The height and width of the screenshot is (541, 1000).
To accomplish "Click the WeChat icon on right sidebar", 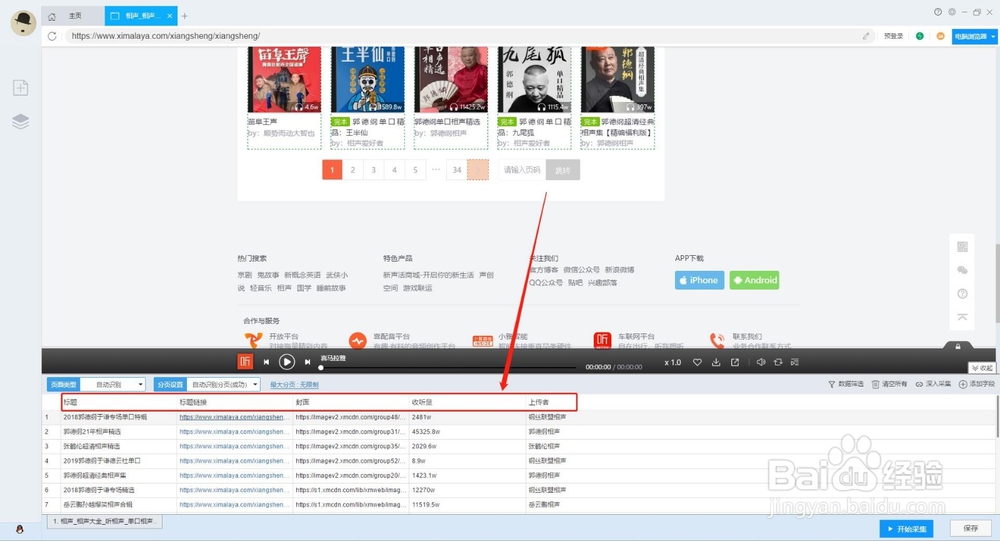I will pyautogui.click(x=962, y=270).
